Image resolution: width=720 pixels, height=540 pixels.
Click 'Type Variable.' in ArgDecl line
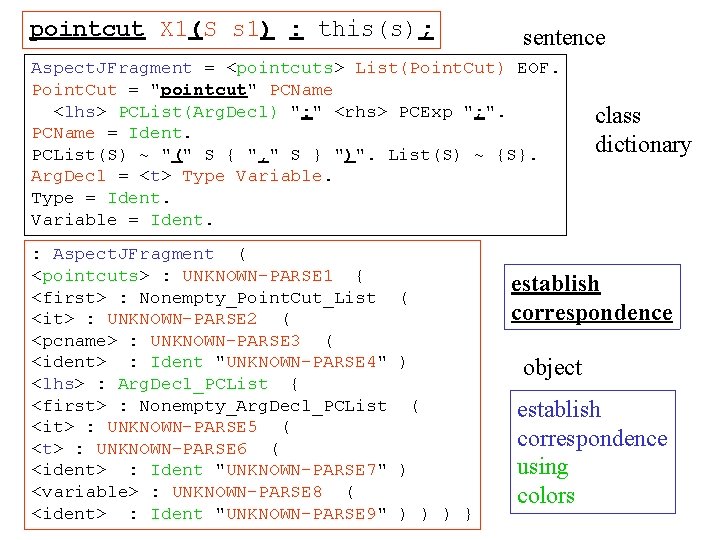click(x=257, y=177)
